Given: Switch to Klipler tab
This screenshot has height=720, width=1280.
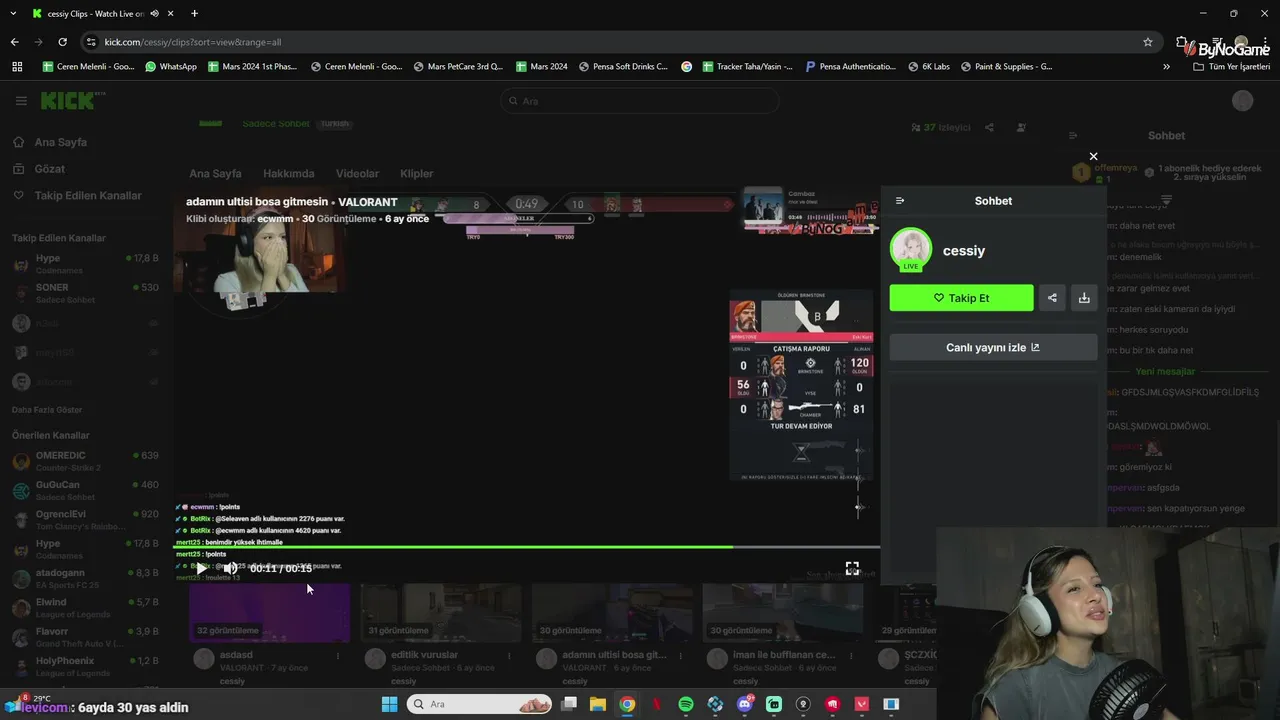Looking at the screenshot, I should [417, 174].
